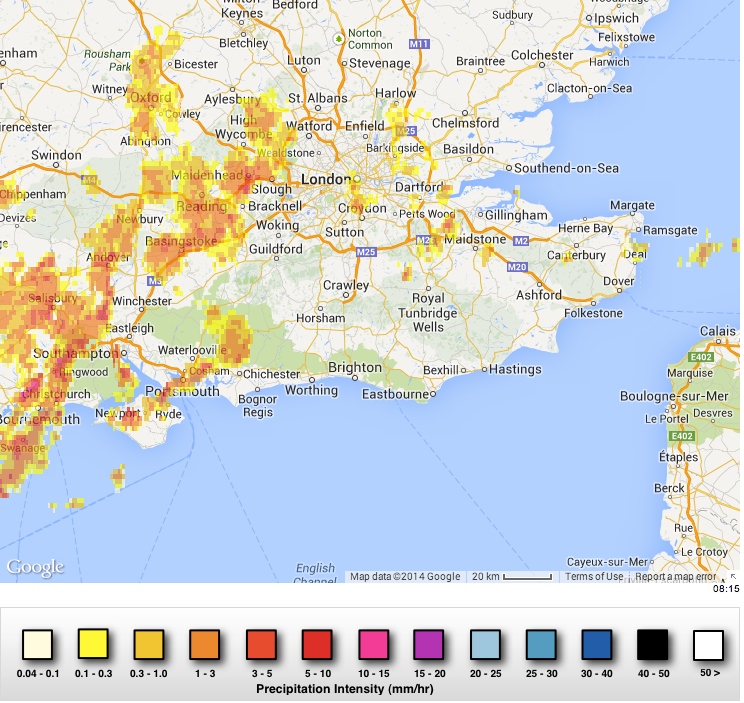Click the M4 motorway shield near Chippenham

click(x=90, y=181)
